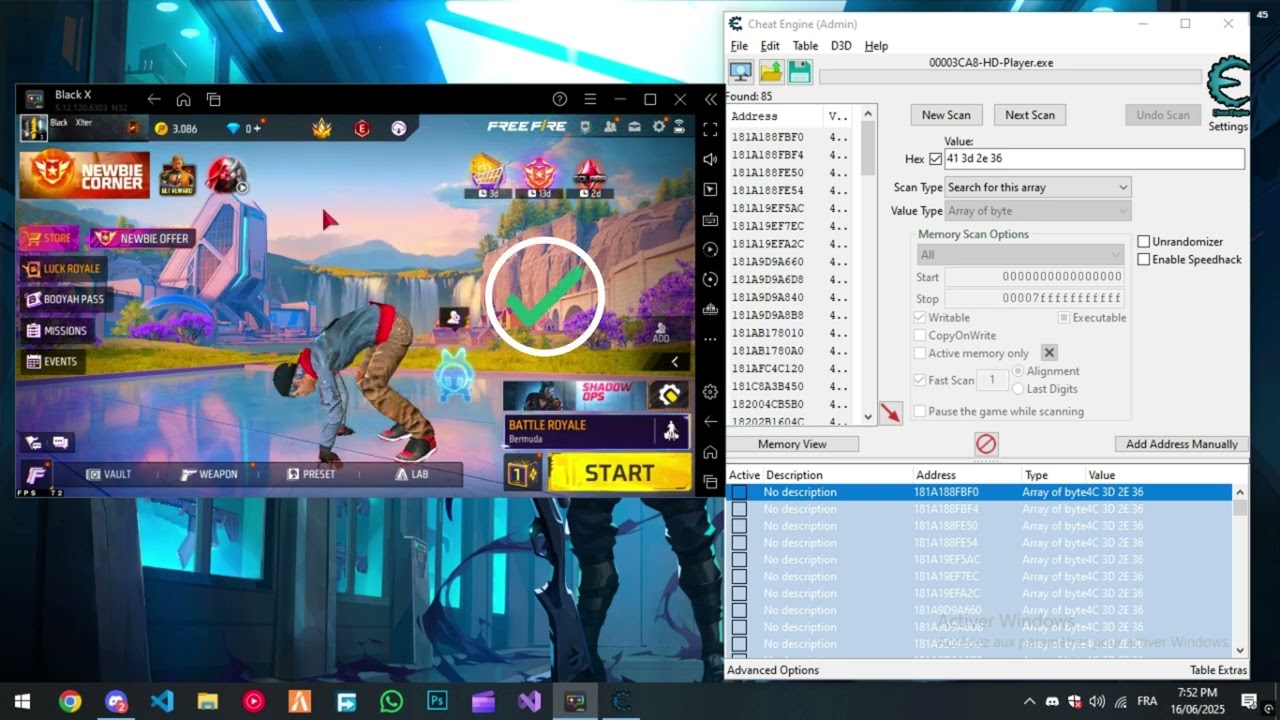Open multi-instance icon in Black X title bar
This screenshot has height=720, width=1280.
pos(213,99)
